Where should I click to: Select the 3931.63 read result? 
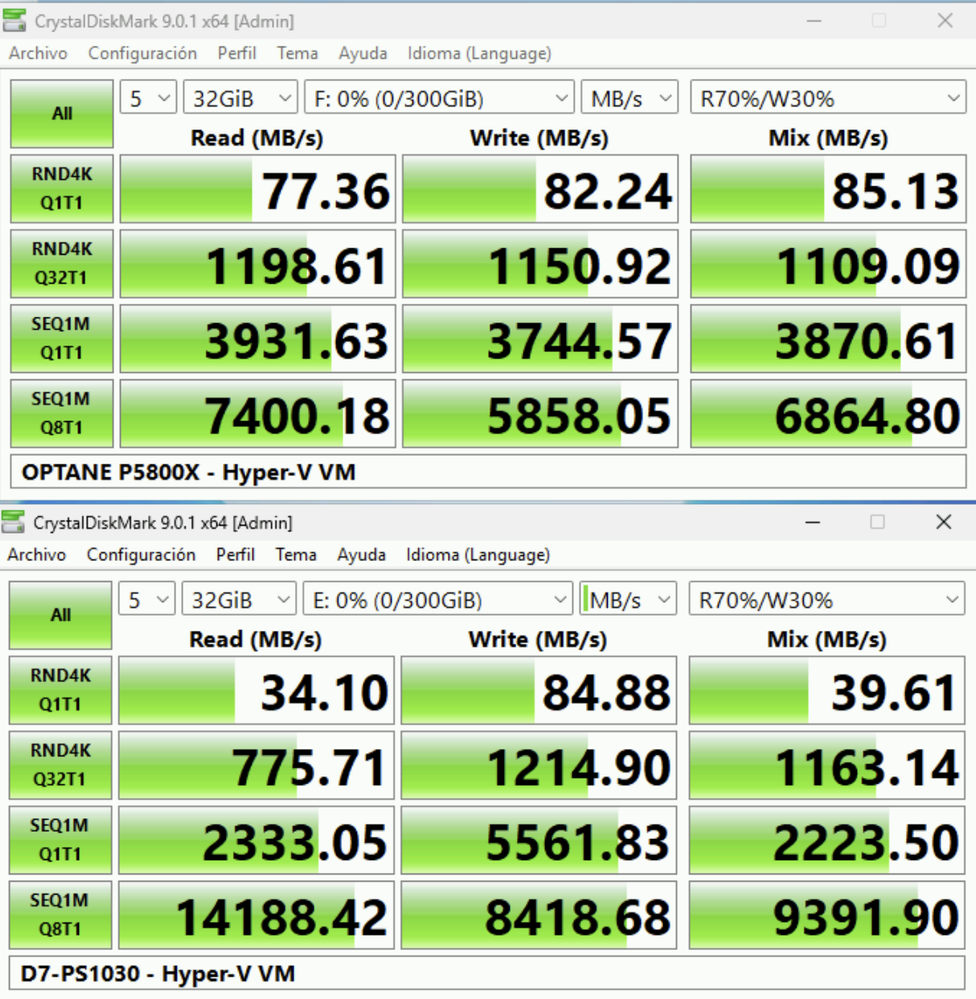pos(258,338)
